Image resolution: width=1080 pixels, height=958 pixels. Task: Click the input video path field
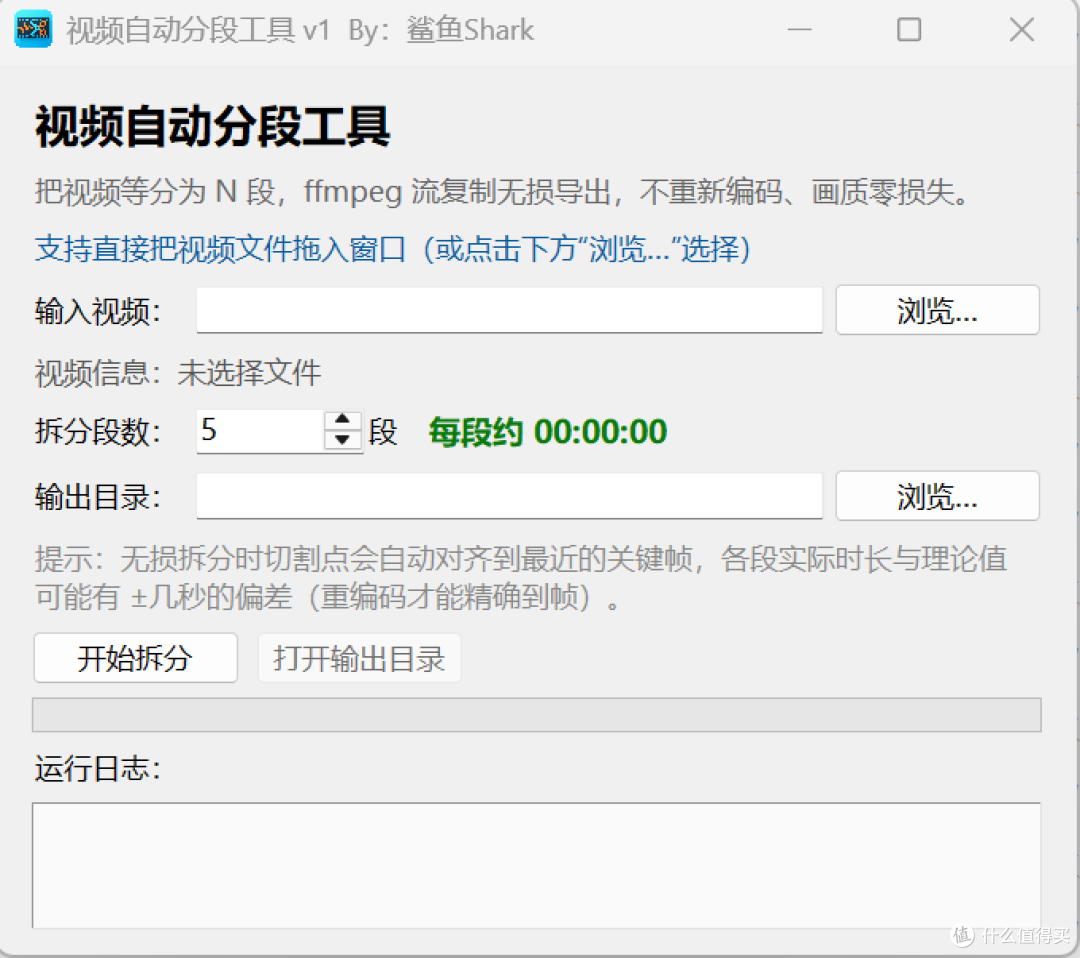pos(510,310)
